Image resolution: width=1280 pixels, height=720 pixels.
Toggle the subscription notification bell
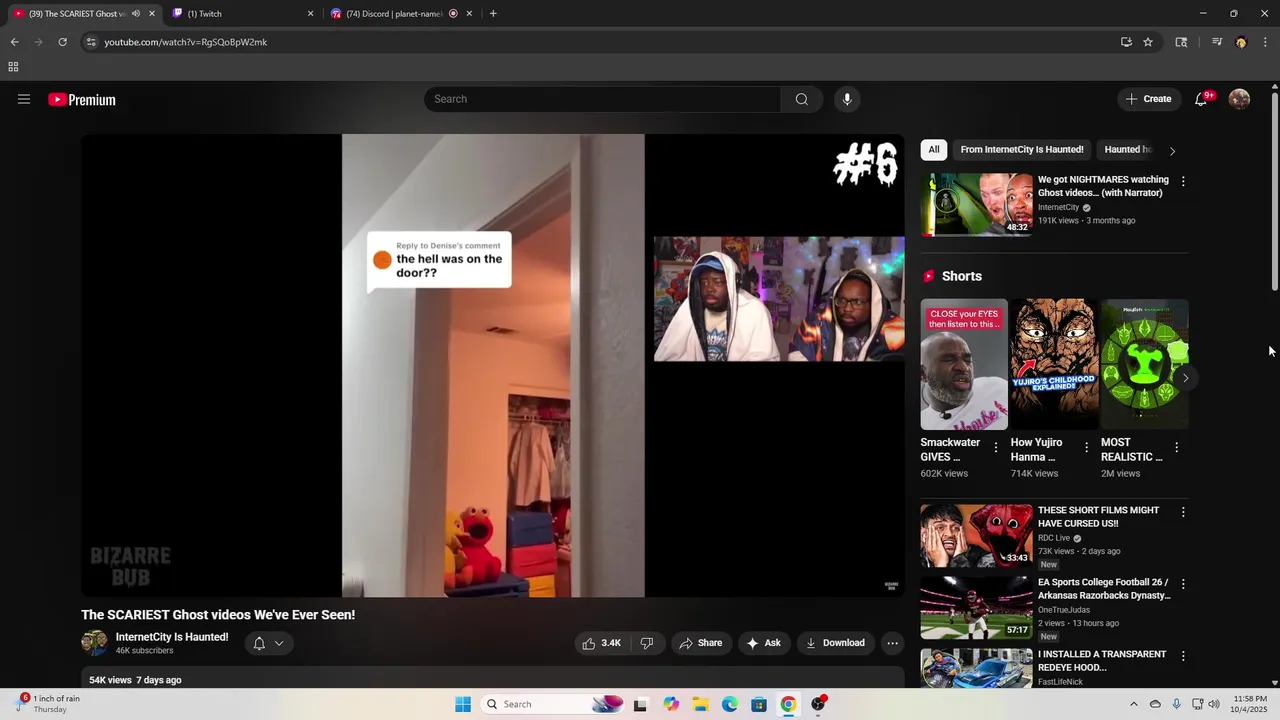pyautogui.click(x=259, y=643)
